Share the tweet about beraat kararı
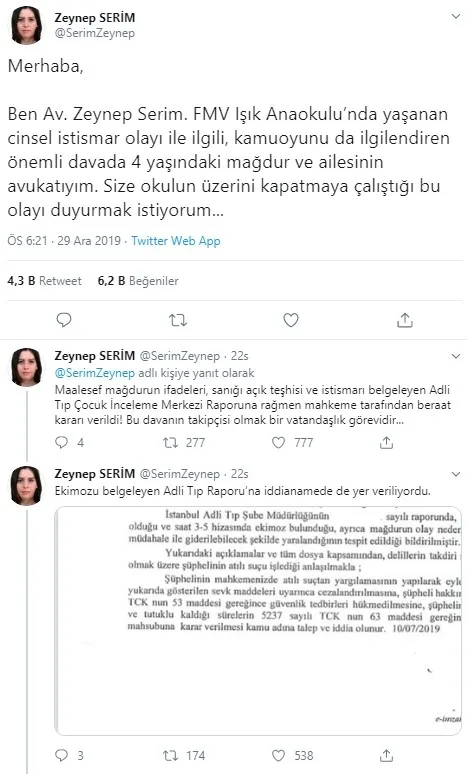This screenshot has height=774, width=468. [386, 442]
